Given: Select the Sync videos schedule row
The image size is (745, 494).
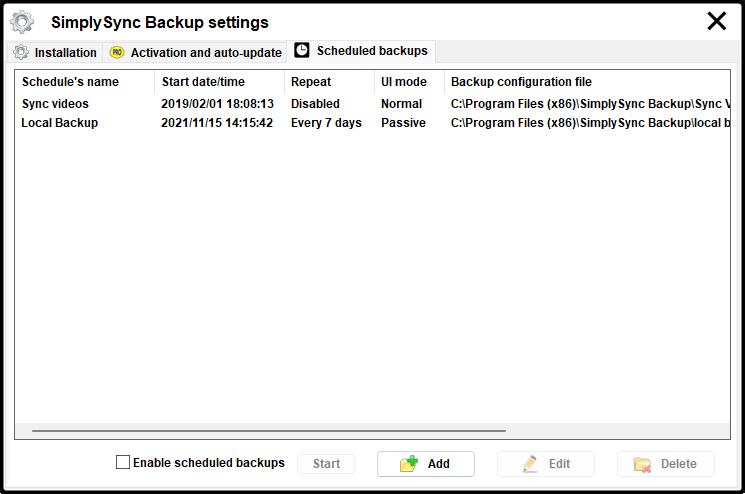Looking at the screenshot, I should click(56, 104).
